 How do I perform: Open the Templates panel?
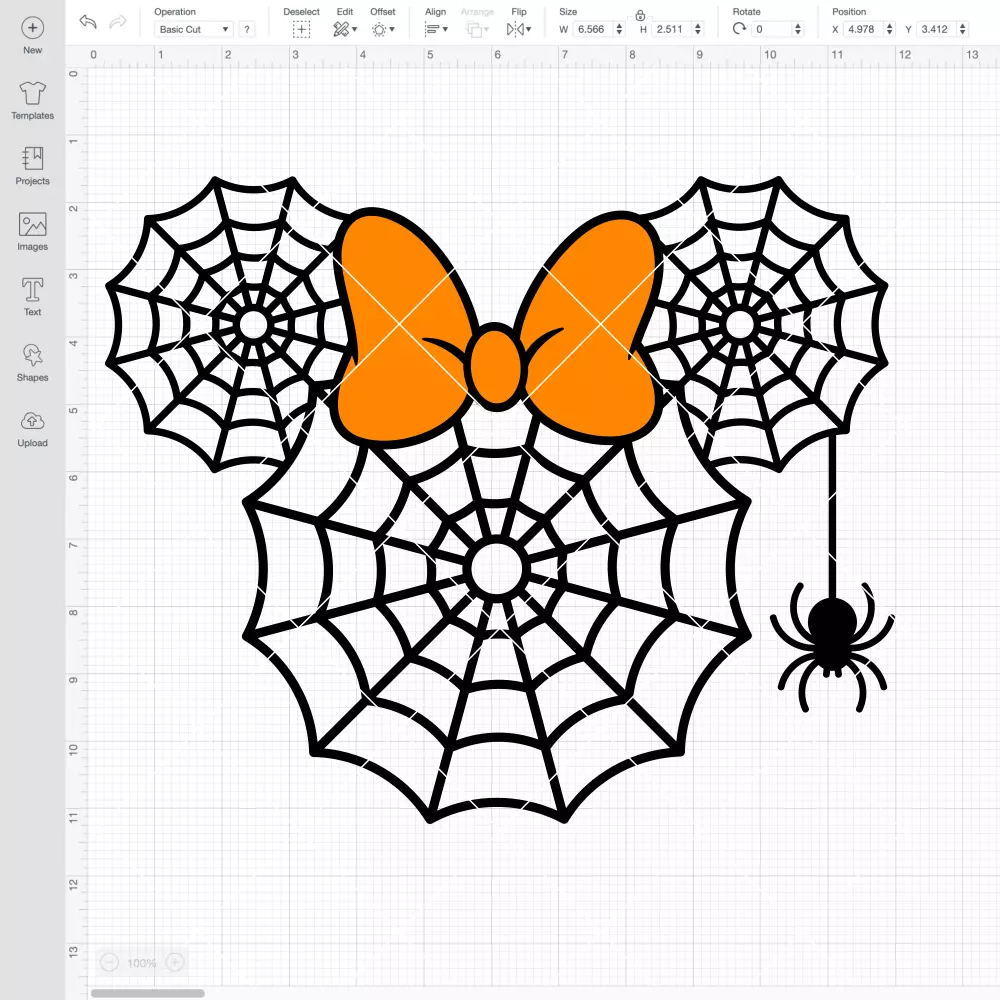click(33, 101)
